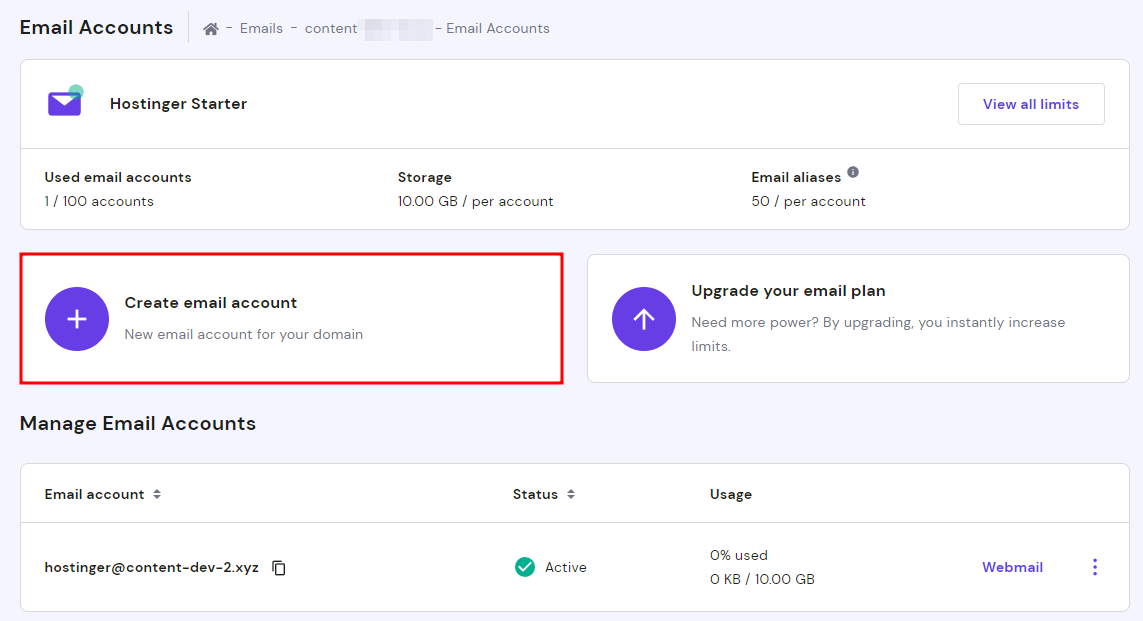Screen dimensions: 1143x621
Task: Open the three-dot menu for the email account
Action: click(1095, 567)
